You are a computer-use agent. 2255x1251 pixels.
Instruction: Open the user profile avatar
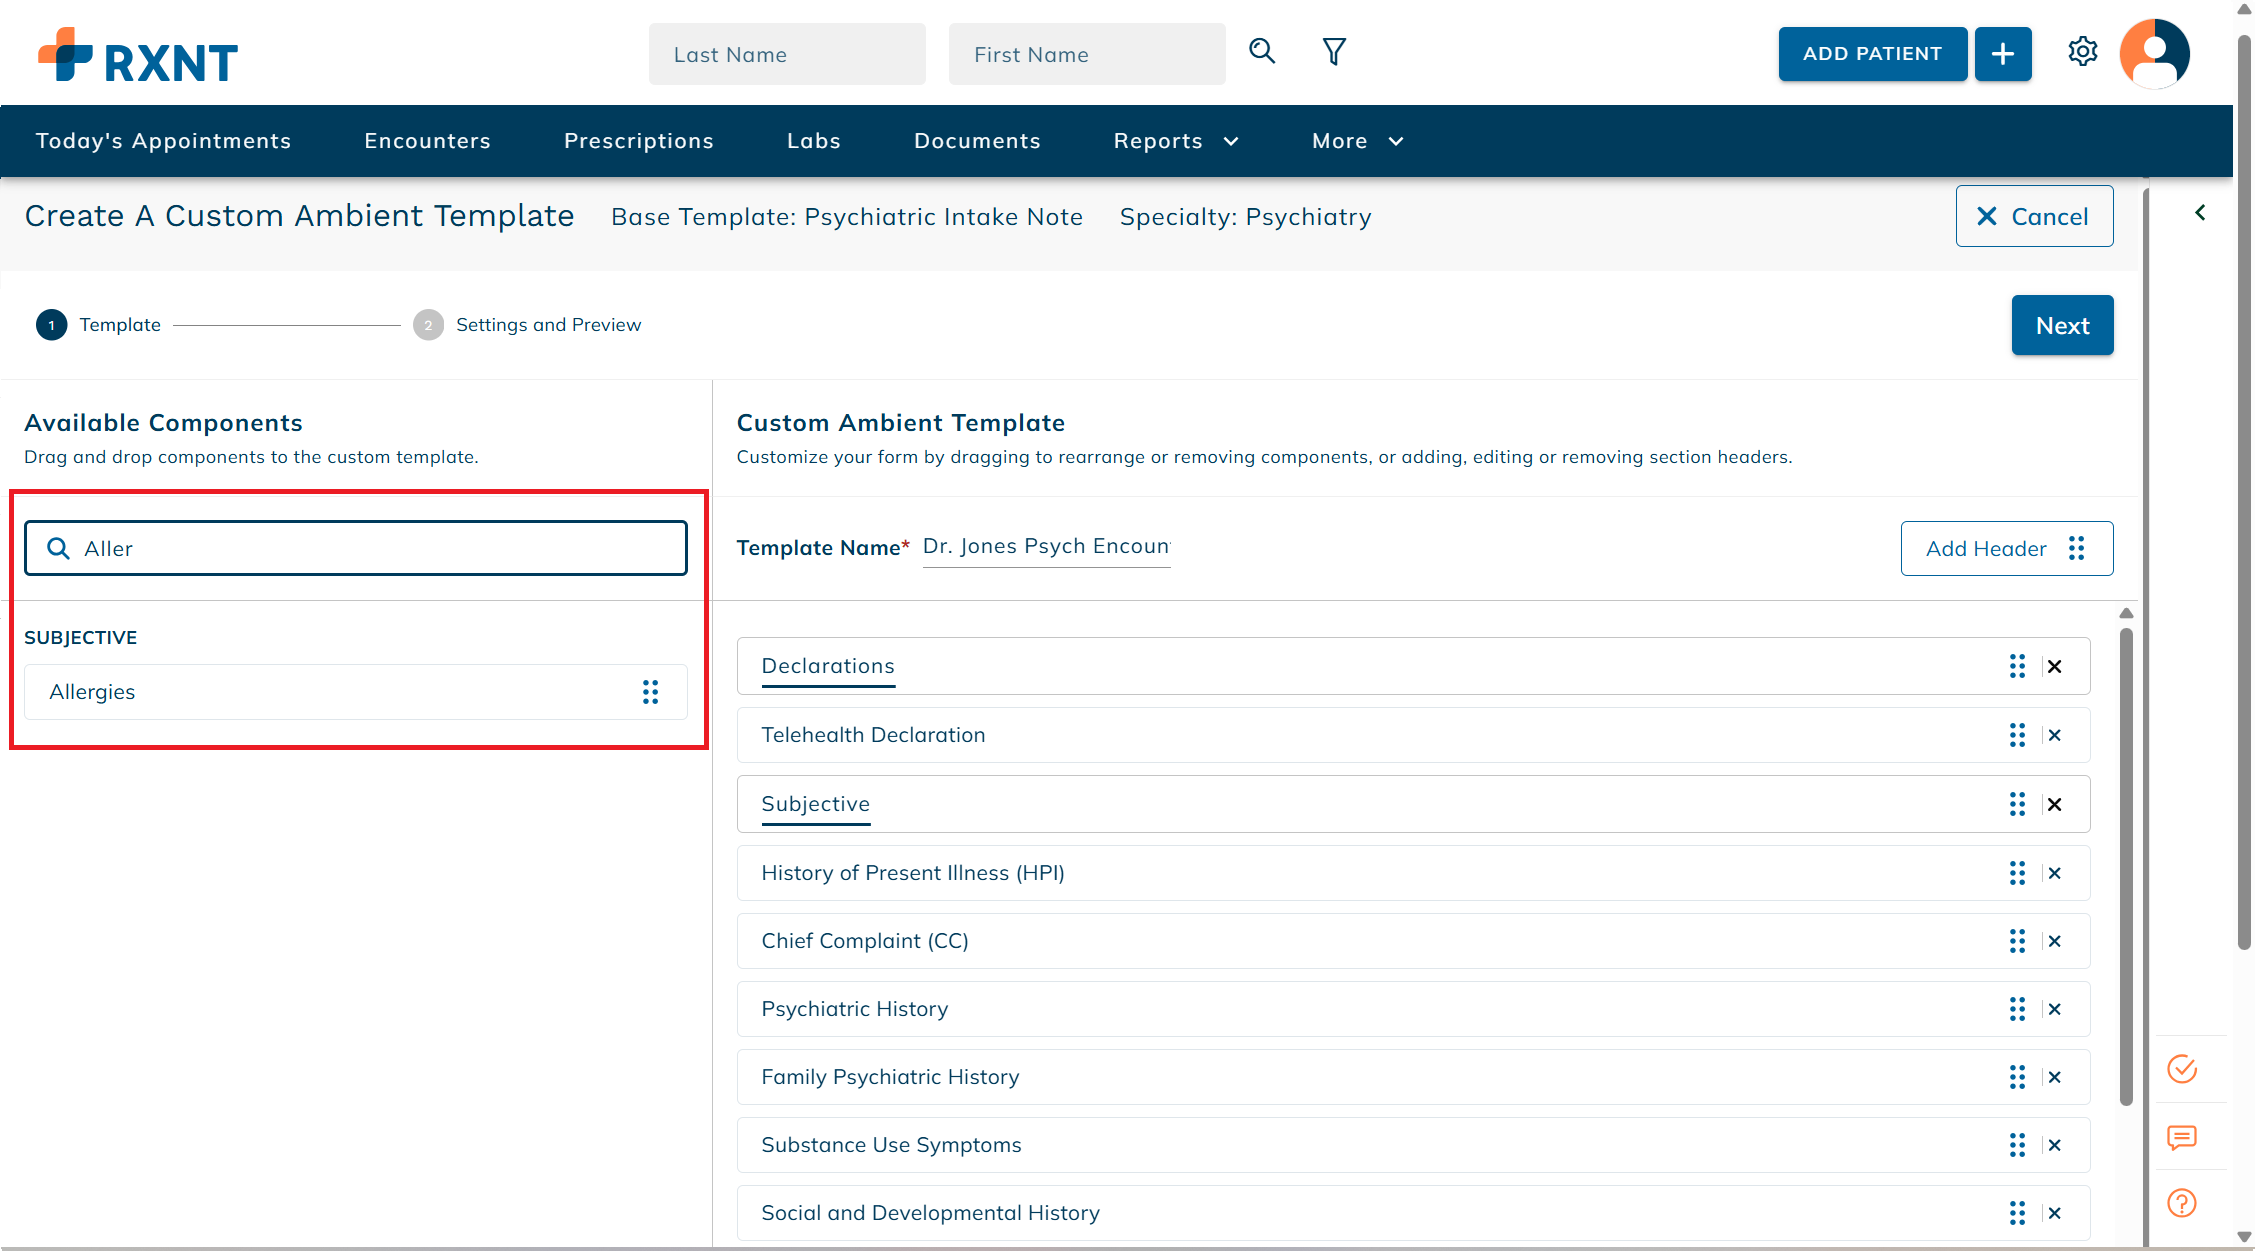click(2154, 54)
